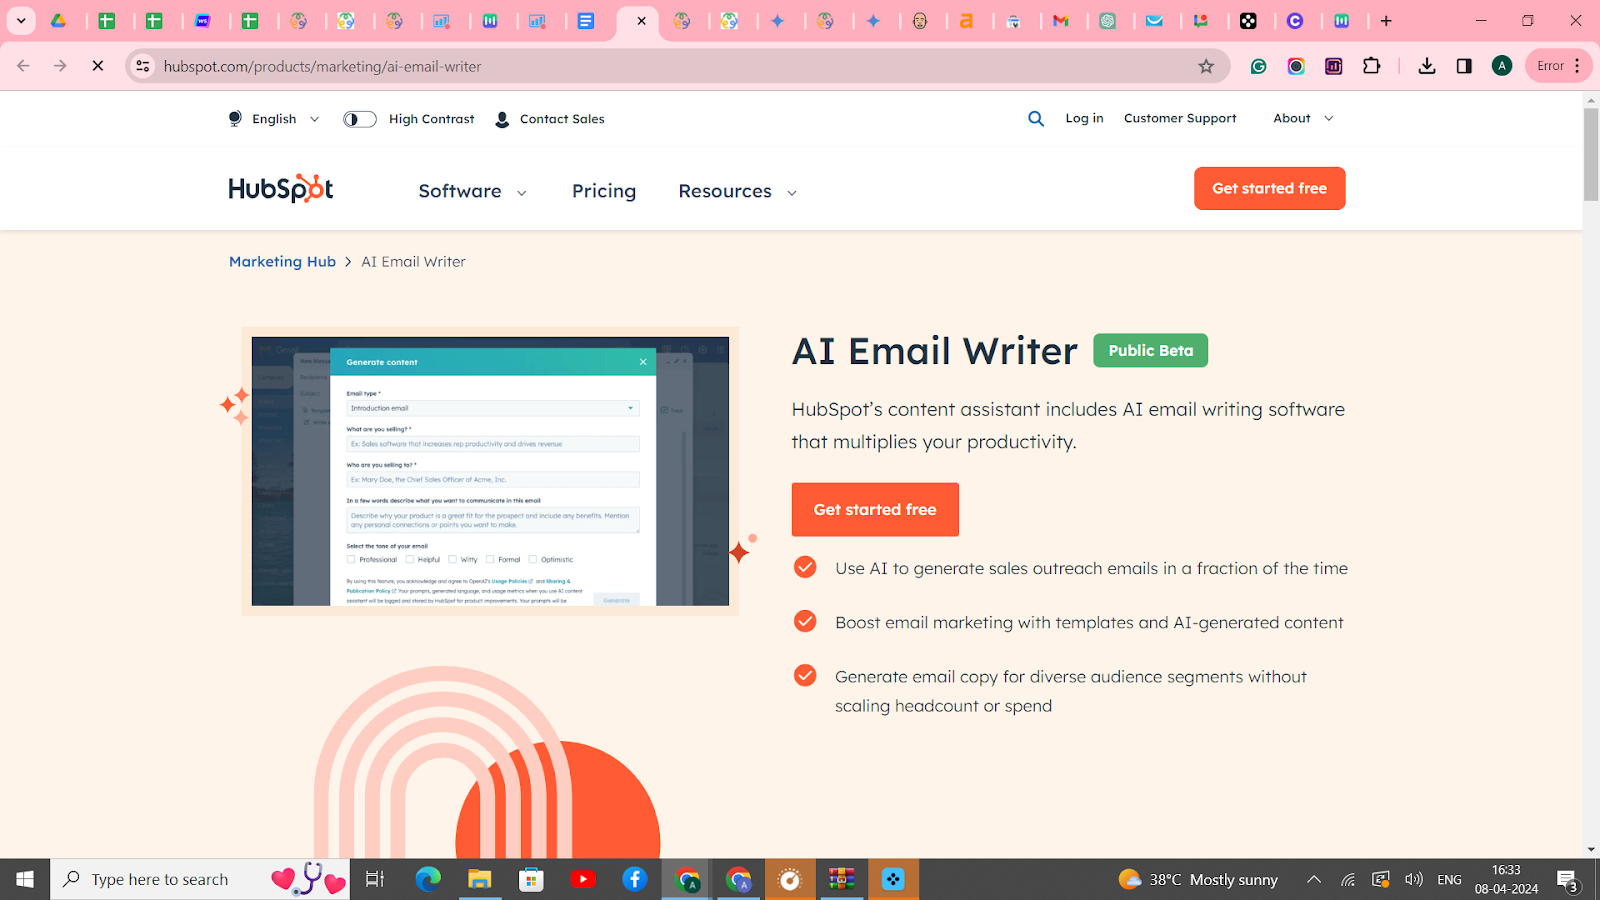Open the Windows Start menu
1600x900 pixels.
click(25, 879)
